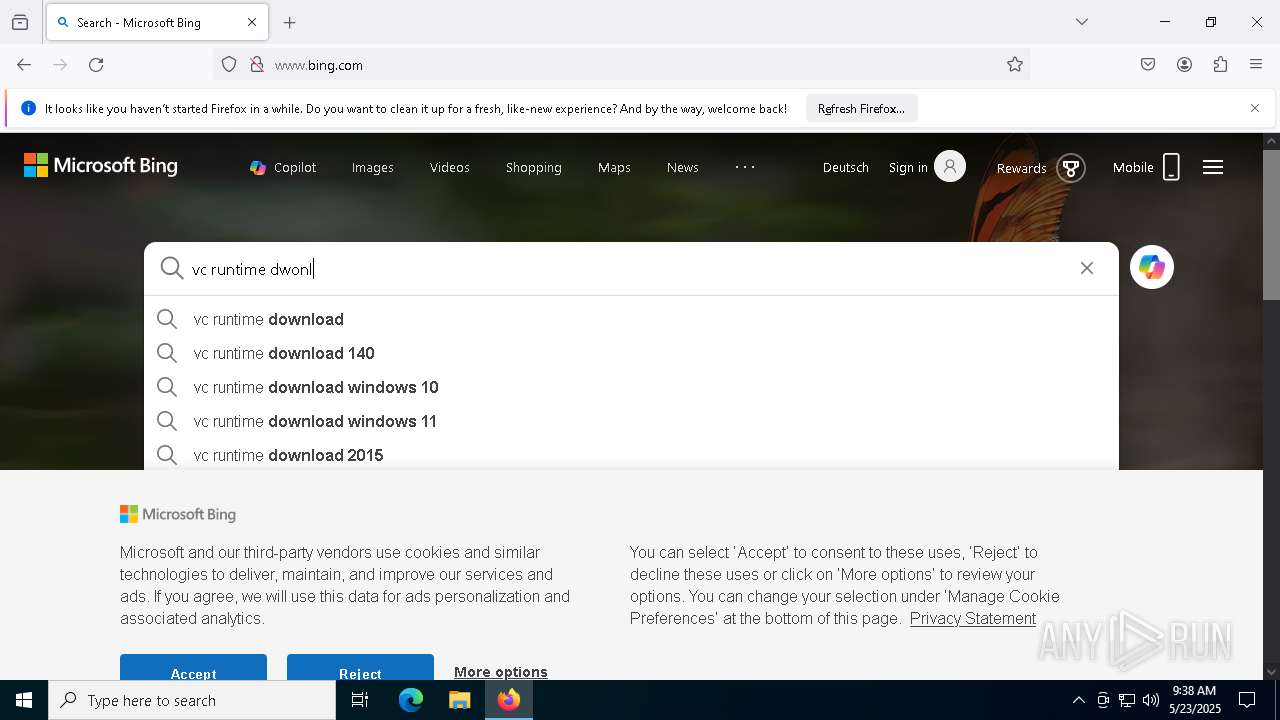The image size is (1280, 720).
Task: Open News search tab
Action: pos(683,168)
